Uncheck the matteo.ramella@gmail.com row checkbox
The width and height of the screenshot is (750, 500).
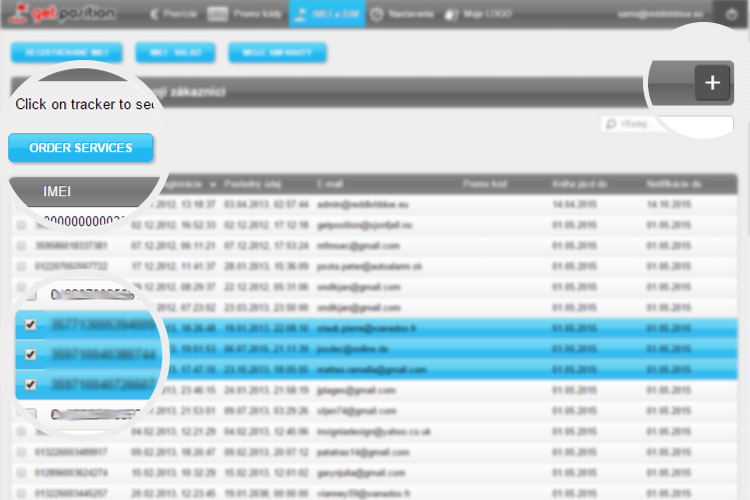31,384
